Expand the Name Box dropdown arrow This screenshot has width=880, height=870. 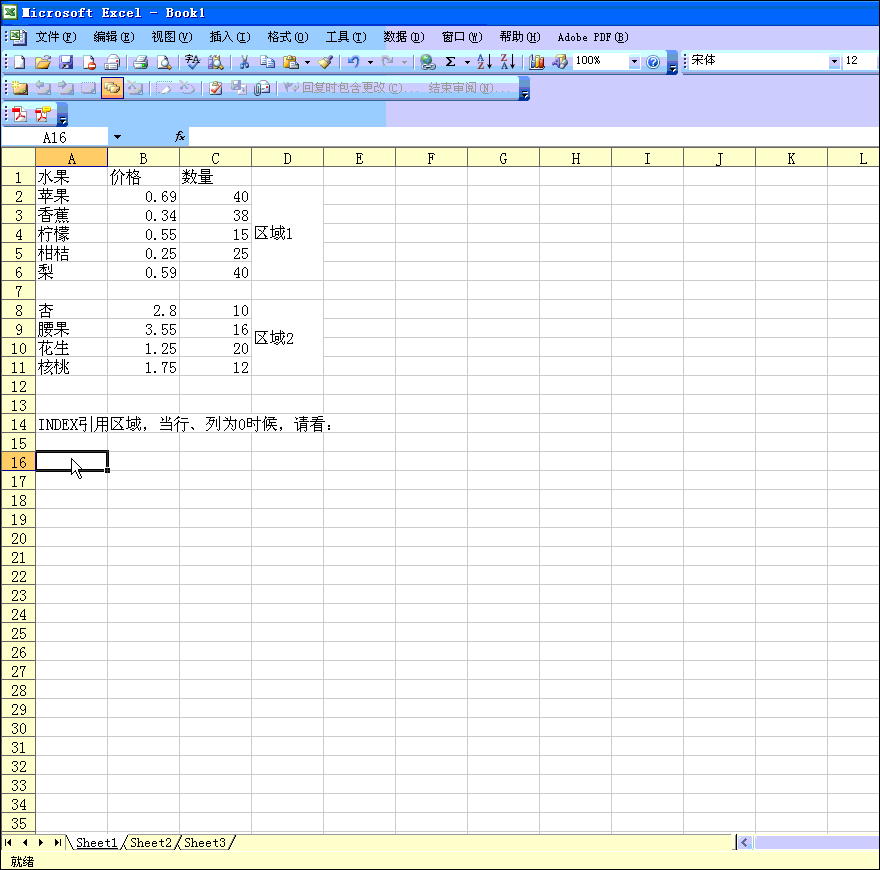click(117, 136)
